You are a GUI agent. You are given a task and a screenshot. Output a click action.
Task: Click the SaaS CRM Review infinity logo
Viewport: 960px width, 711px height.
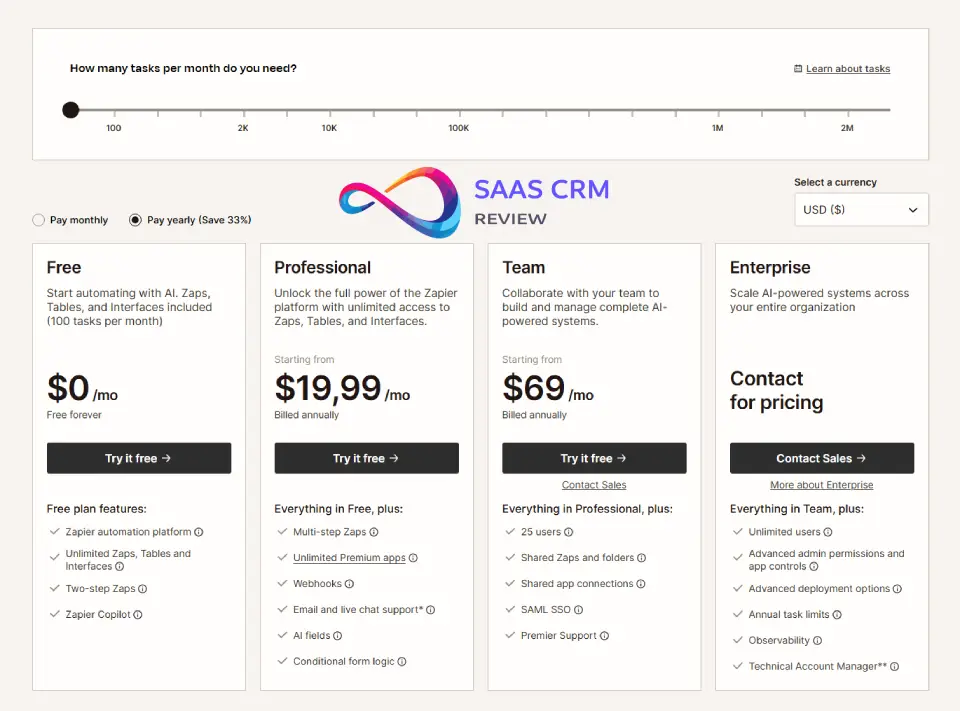tap(400, 201)
